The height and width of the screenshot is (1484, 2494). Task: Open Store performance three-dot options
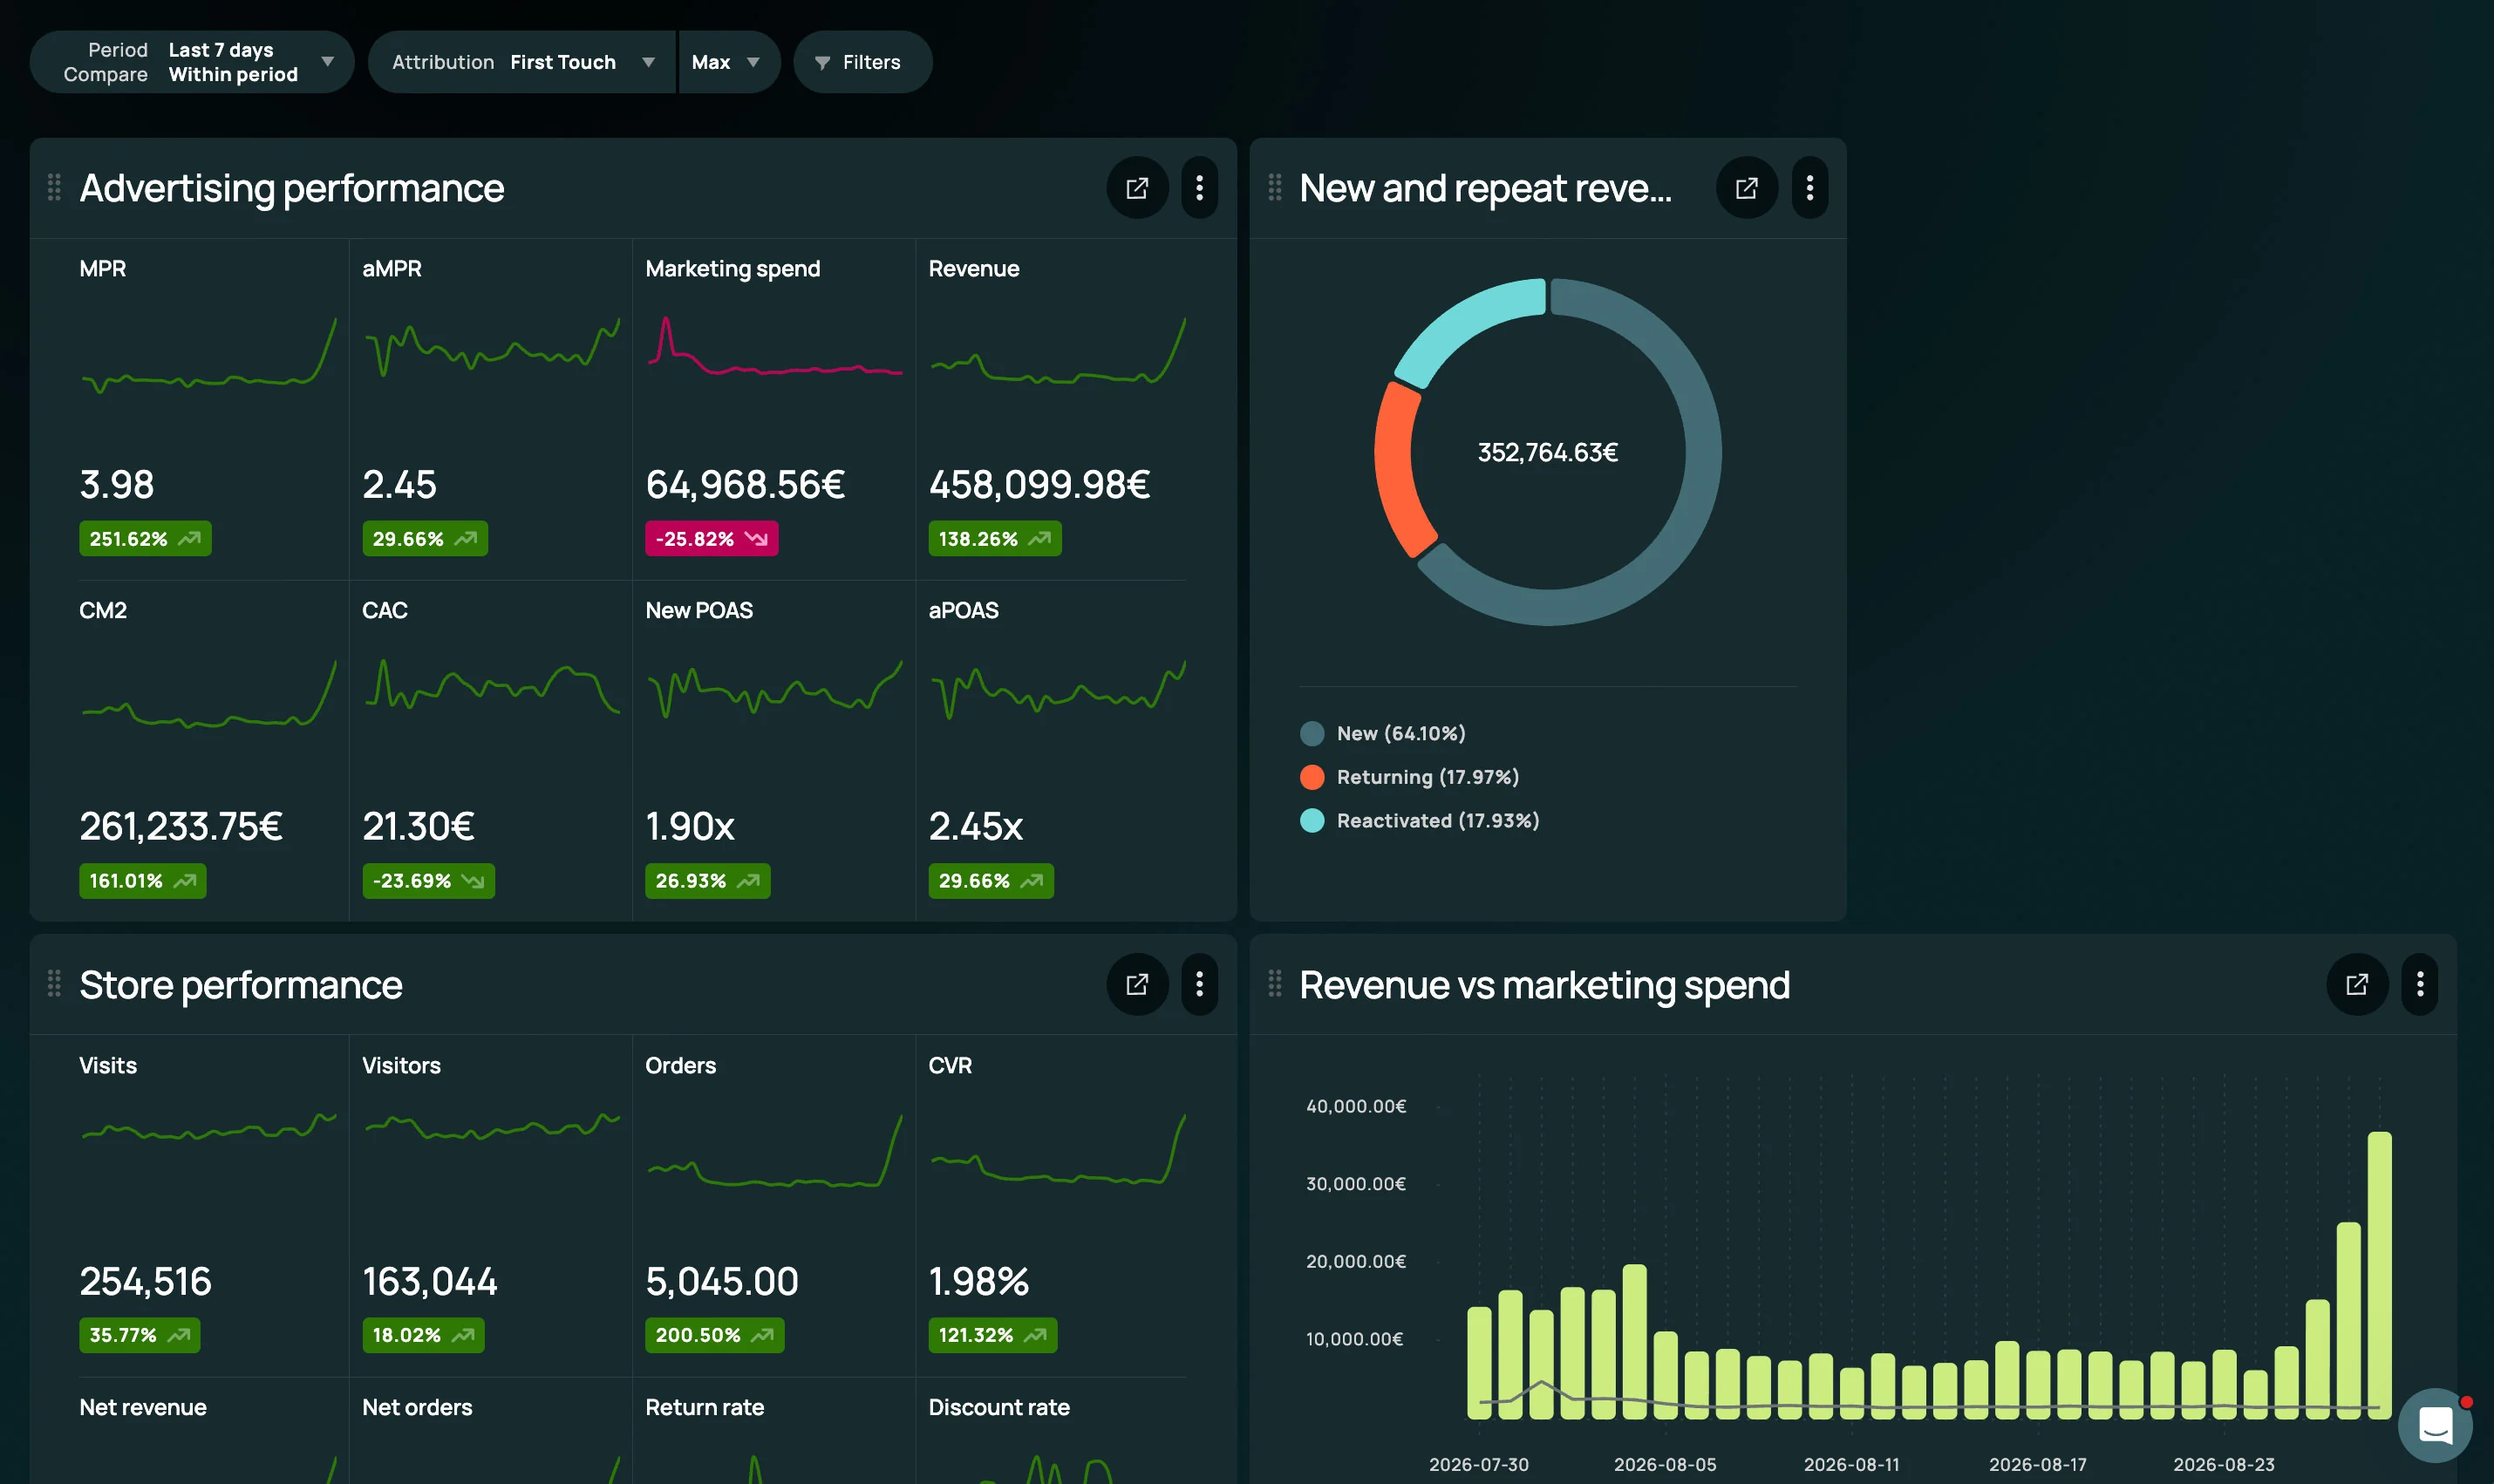click(1199, 984)
